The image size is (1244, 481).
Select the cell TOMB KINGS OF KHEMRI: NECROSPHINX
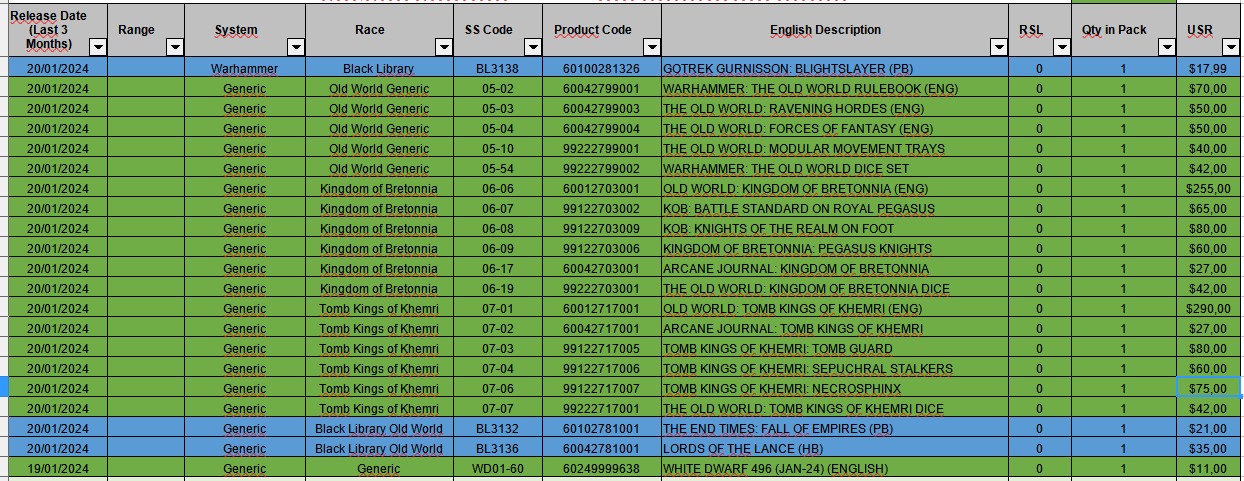pyautogui.click(x=835, y=388)
